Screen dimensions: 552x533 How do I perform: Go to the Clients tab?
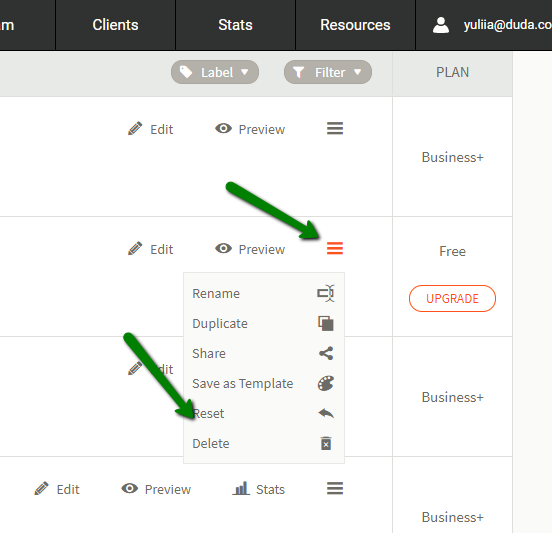[115, 25]
